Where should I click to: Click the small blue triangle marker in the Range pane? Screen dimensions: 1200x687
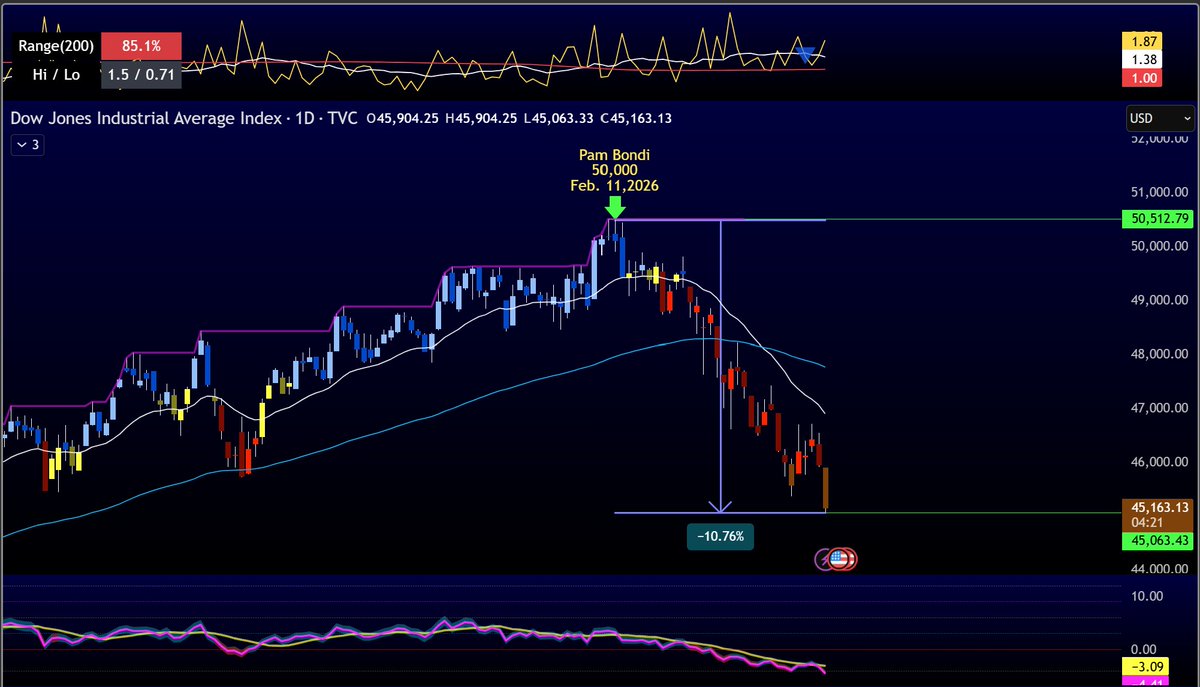point(807,53)
